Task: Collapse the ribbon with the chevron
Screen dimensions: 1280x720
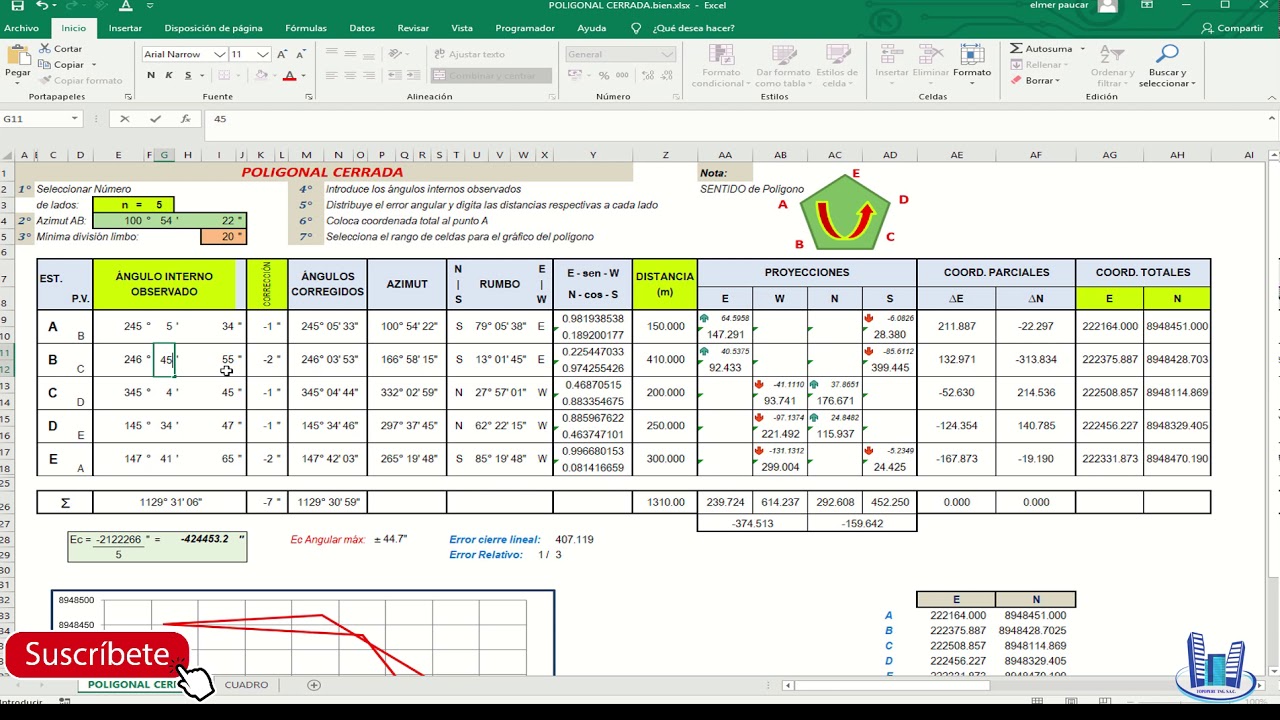Action: coord(1270,97)
